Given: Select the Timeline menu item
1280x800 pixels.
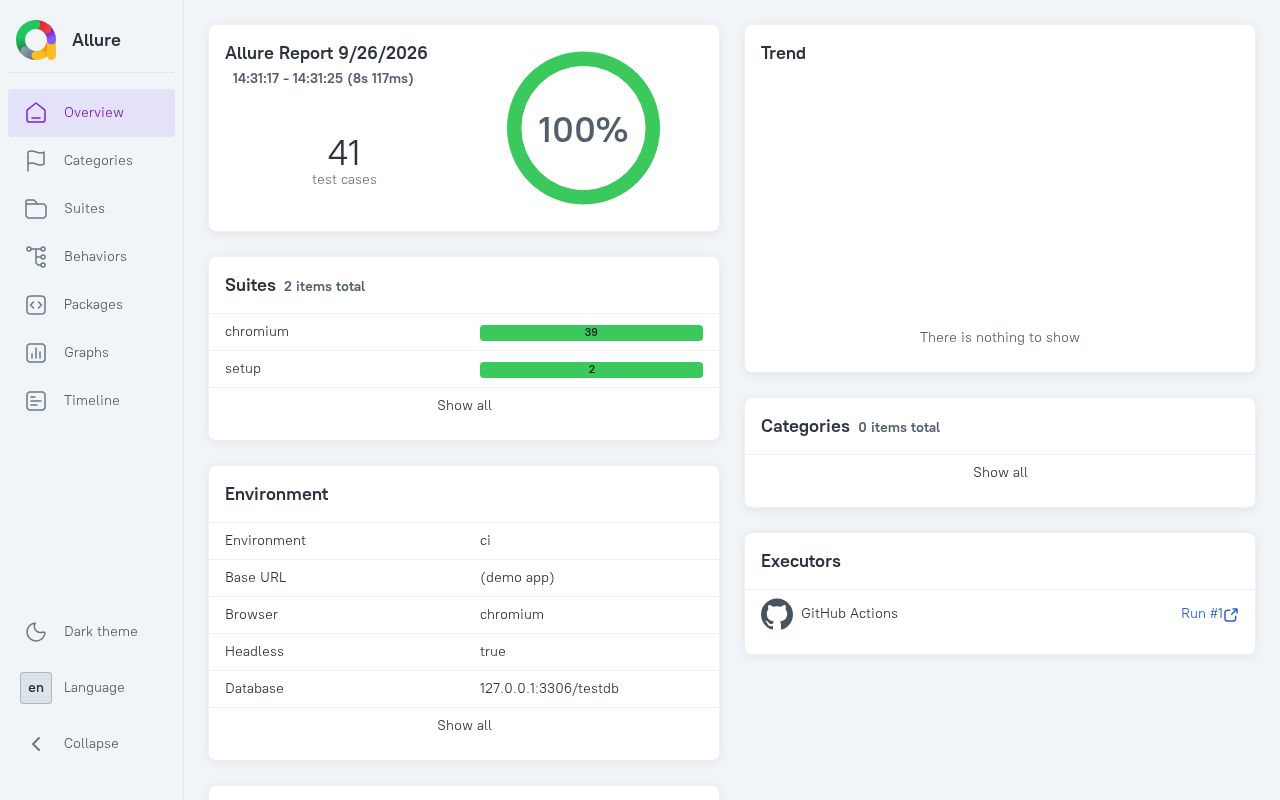Looking at the screenshot, I should (x=92, y=401).
